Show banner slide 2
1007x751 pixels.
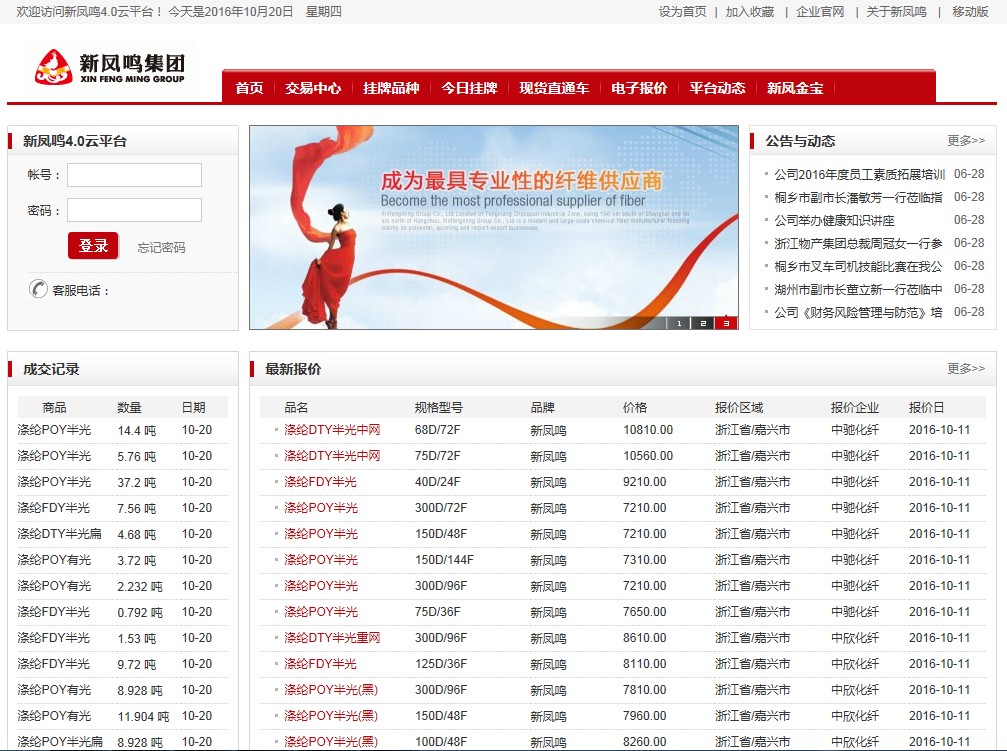(x=703, y=323)
